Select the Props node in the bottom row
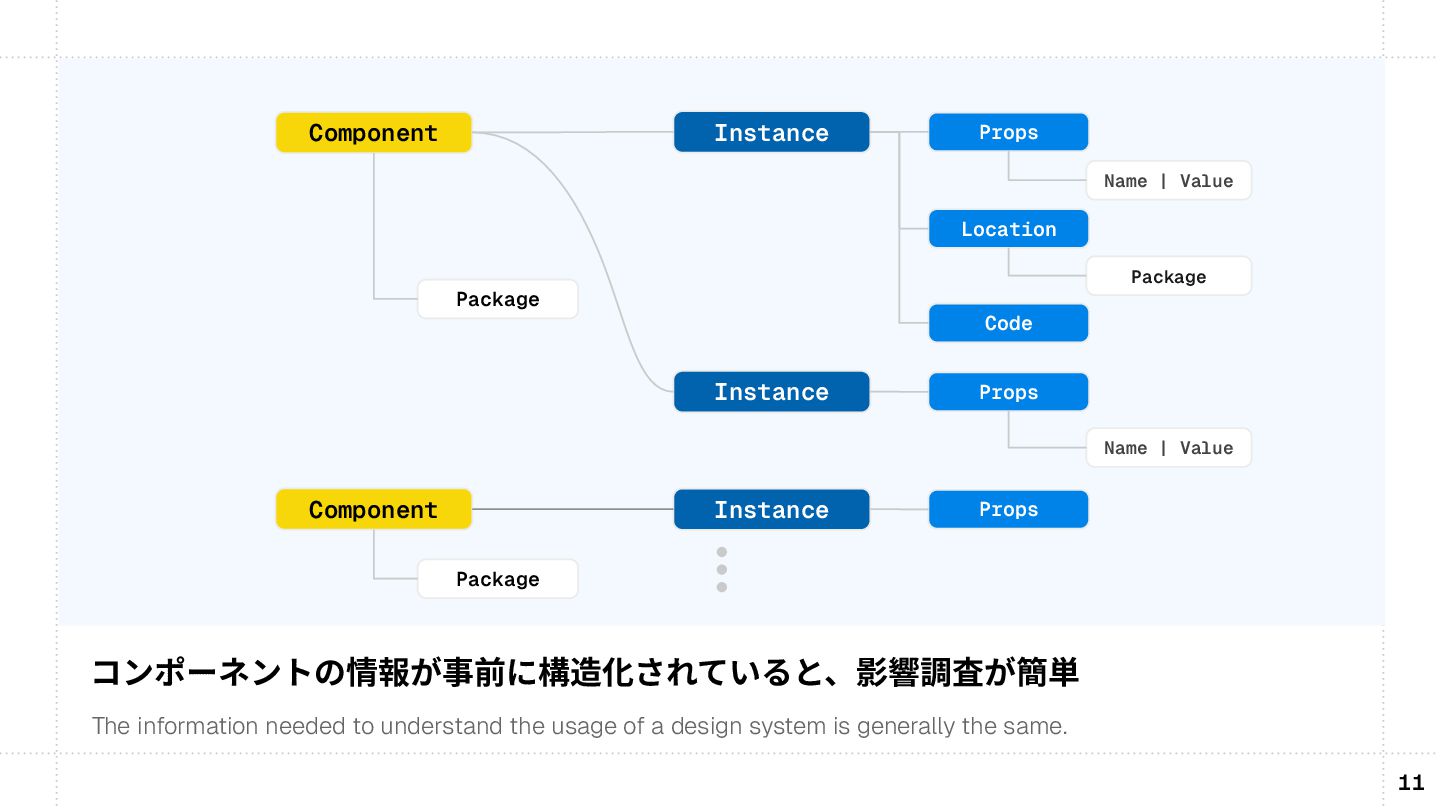Screen dimensions: 1440x810 click(1008, 510)
